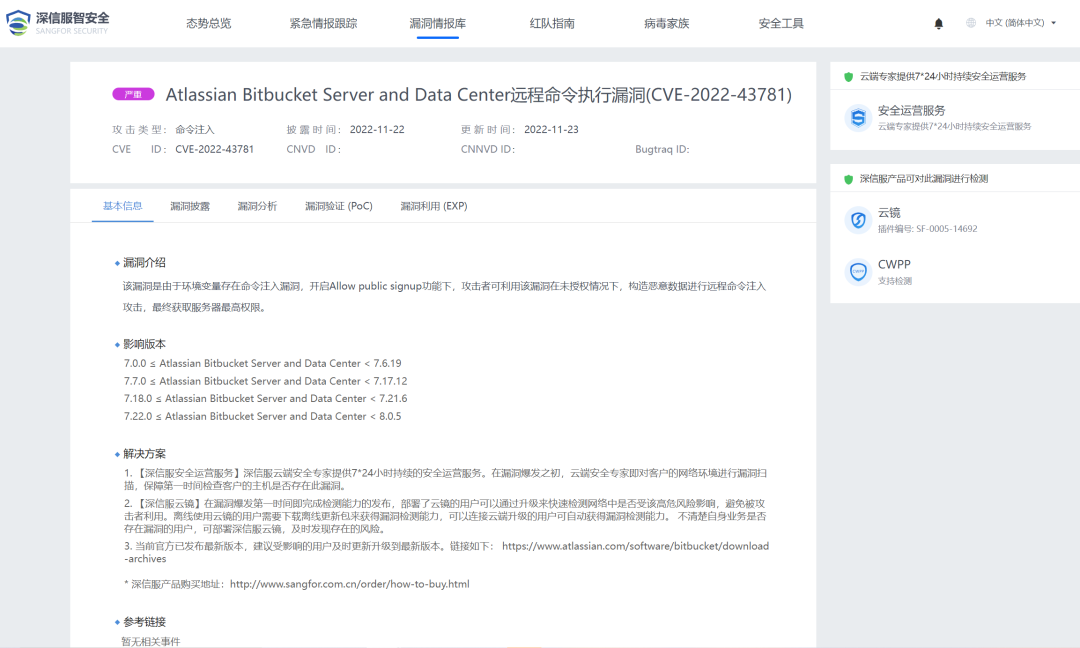Viewport: 1080px width, 648px height.
Task: Click green shield icon beside 云端专家提供 header
Action: (849, 76)
